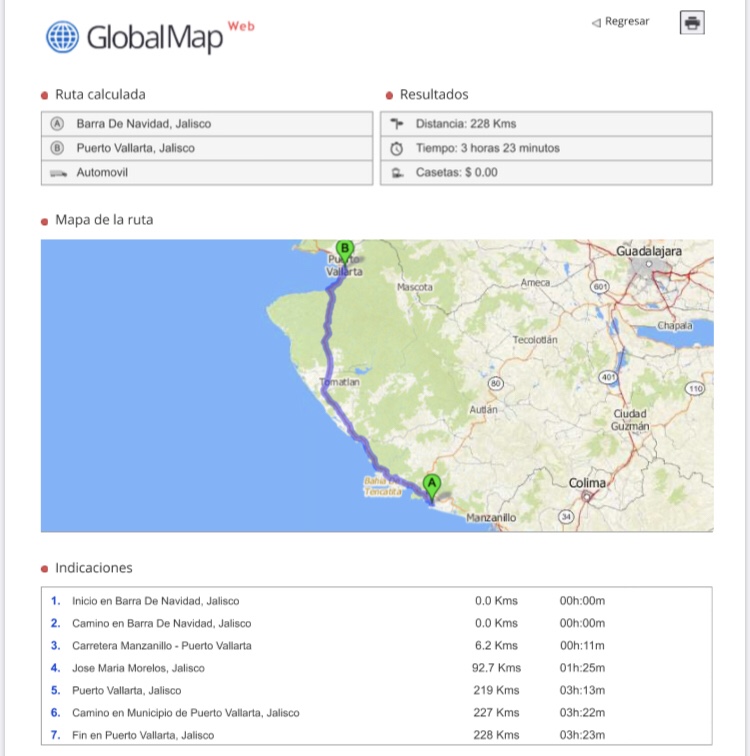Click step 6 Camino en Municipio de Puerto Vallarta

pyautogui.click(x=185, y=713)
